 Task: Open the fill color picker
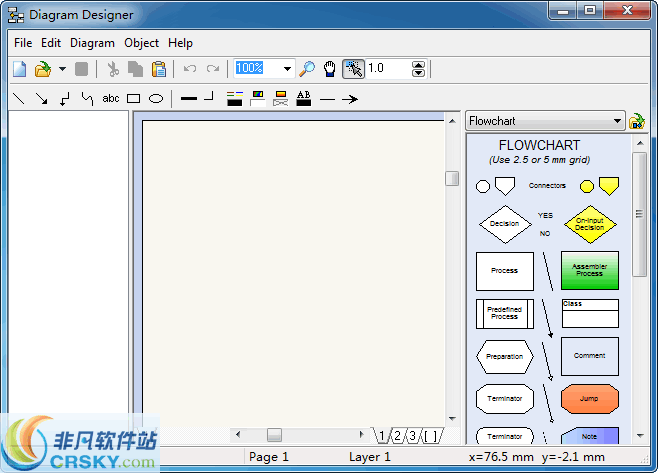(258, 99)
